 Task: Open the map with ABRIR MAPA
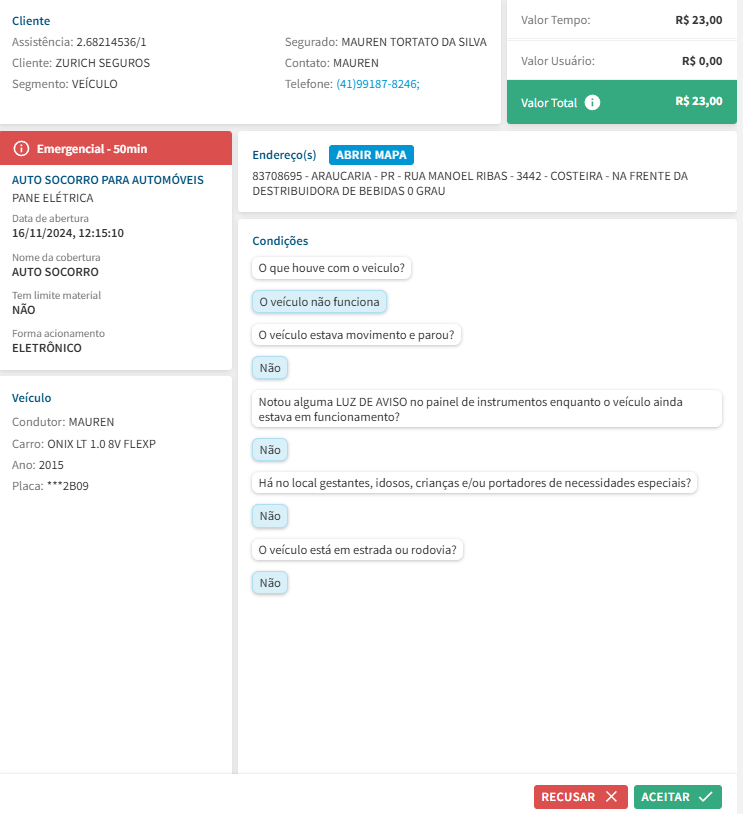coord(371,155)
